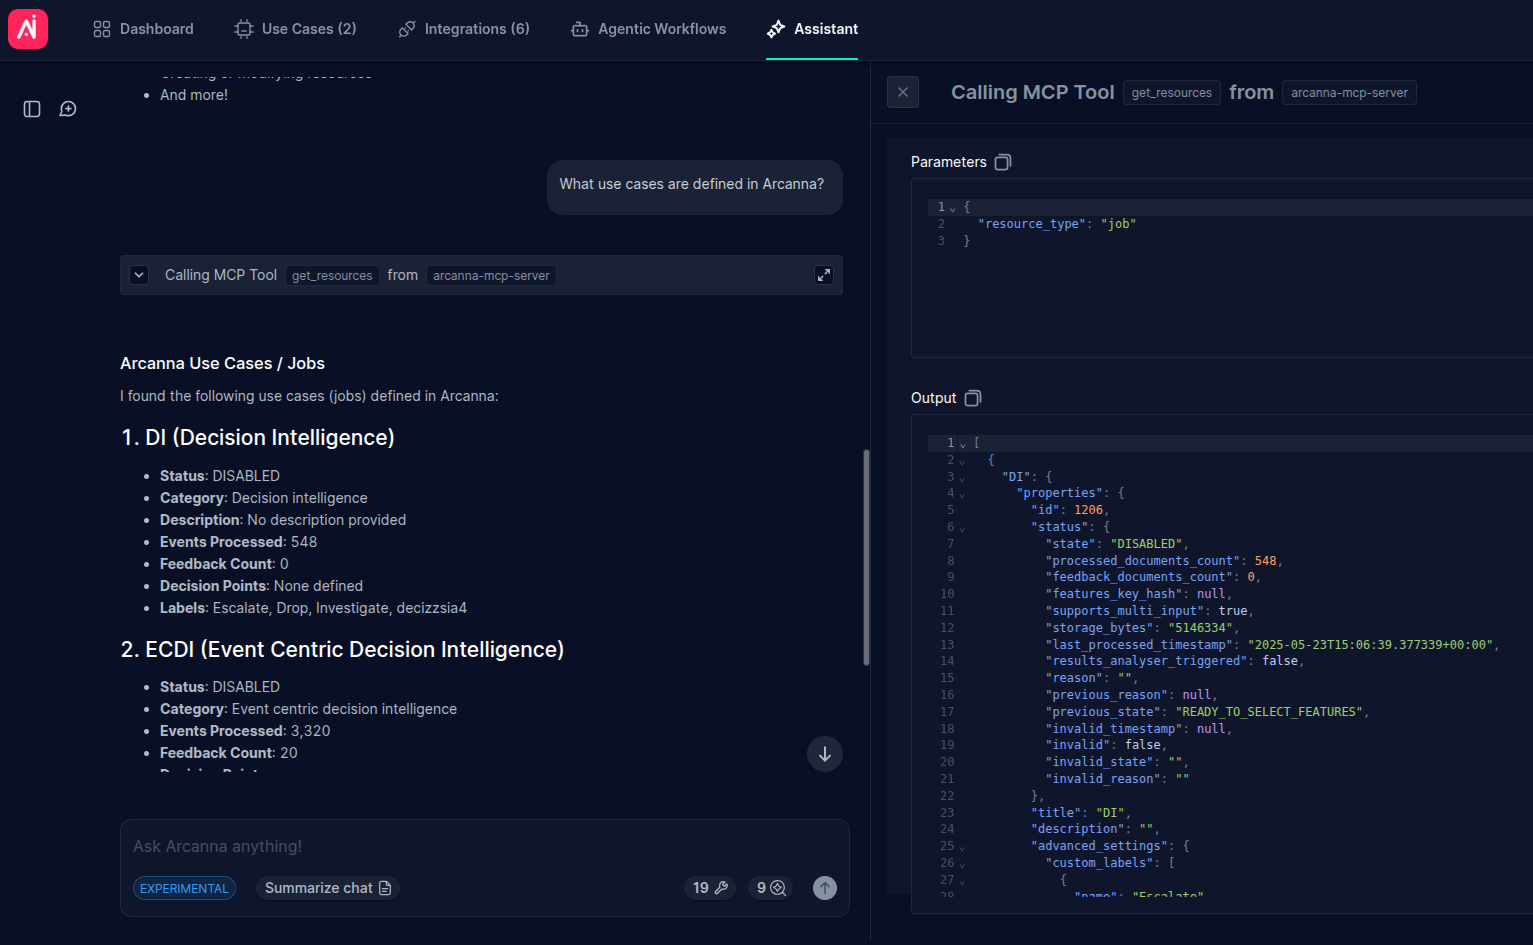This screenshot has width=1533, height=945.
Task: Toggle the chat sidebar panel icon
Action: coord(32,109)
